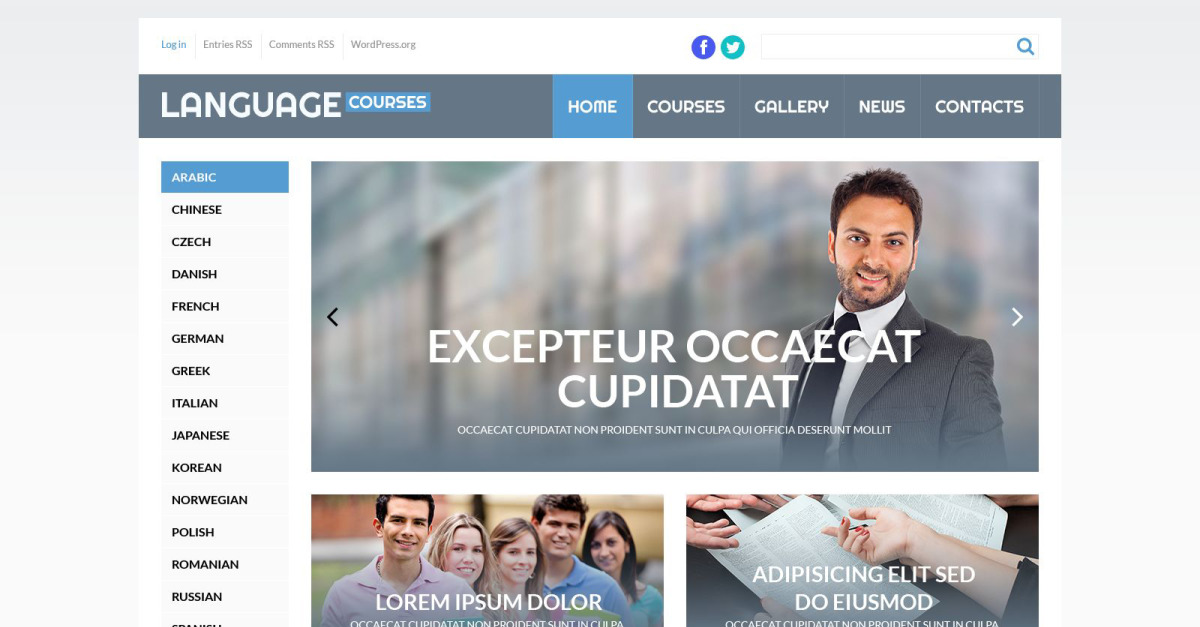Open the Courses menu item
Image resolution: width=1200 pixels, height=627 pixels.
coord(686,106)
